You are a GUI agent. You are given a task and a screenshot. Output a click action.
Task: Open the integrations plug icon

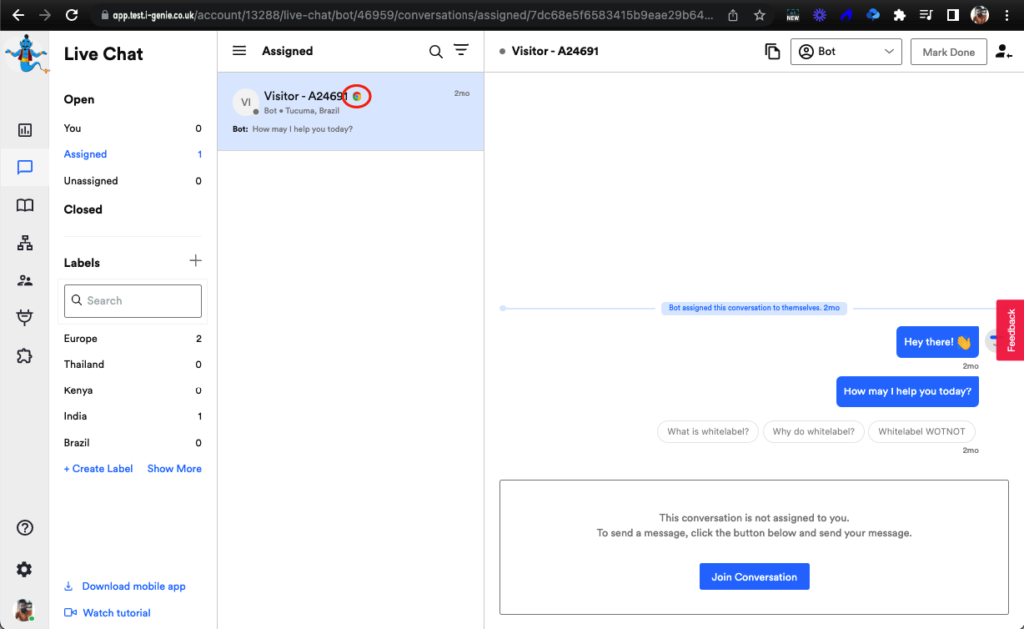point(25,318)
